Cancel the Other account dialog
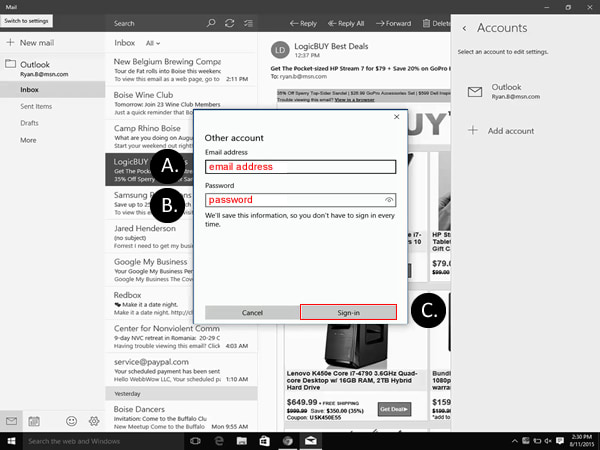 click(251, 312)
